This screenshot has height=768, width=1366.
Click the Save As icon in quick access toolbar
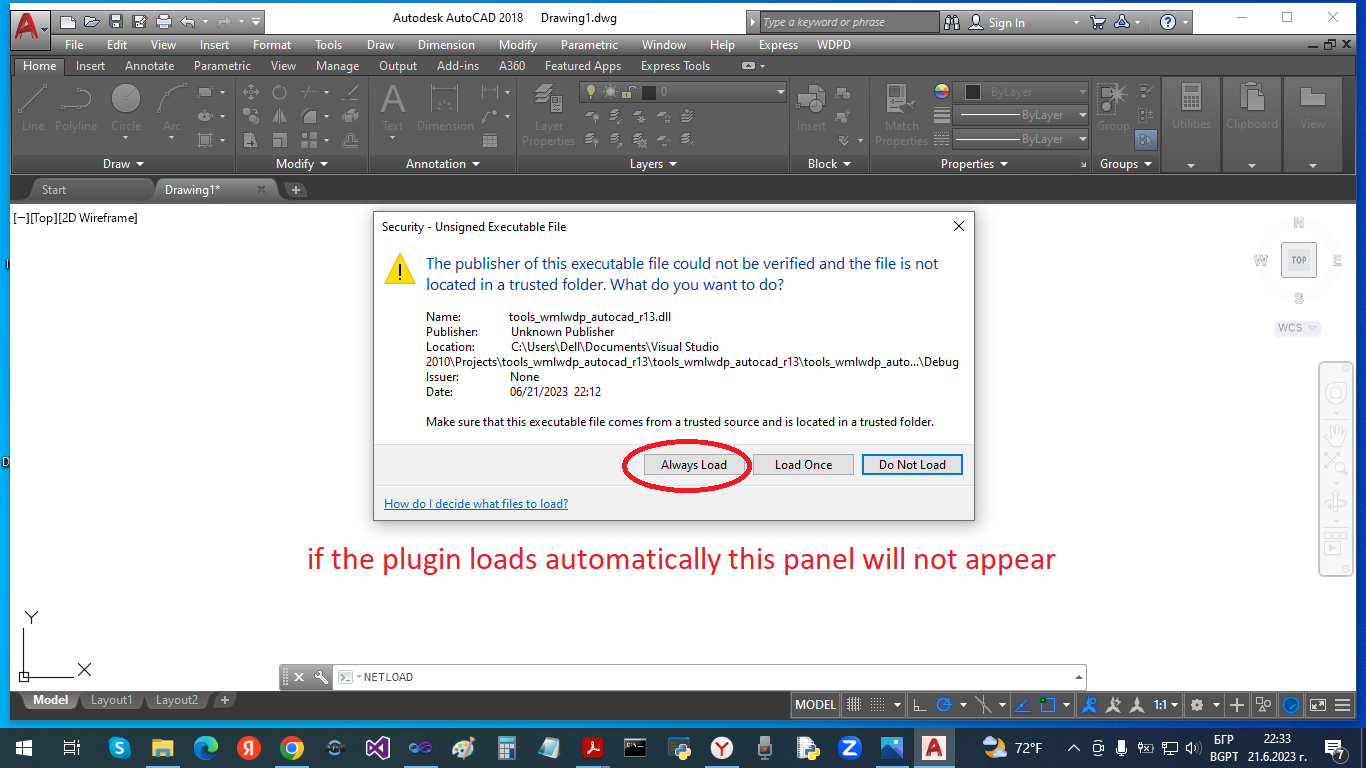pos(140,22)
